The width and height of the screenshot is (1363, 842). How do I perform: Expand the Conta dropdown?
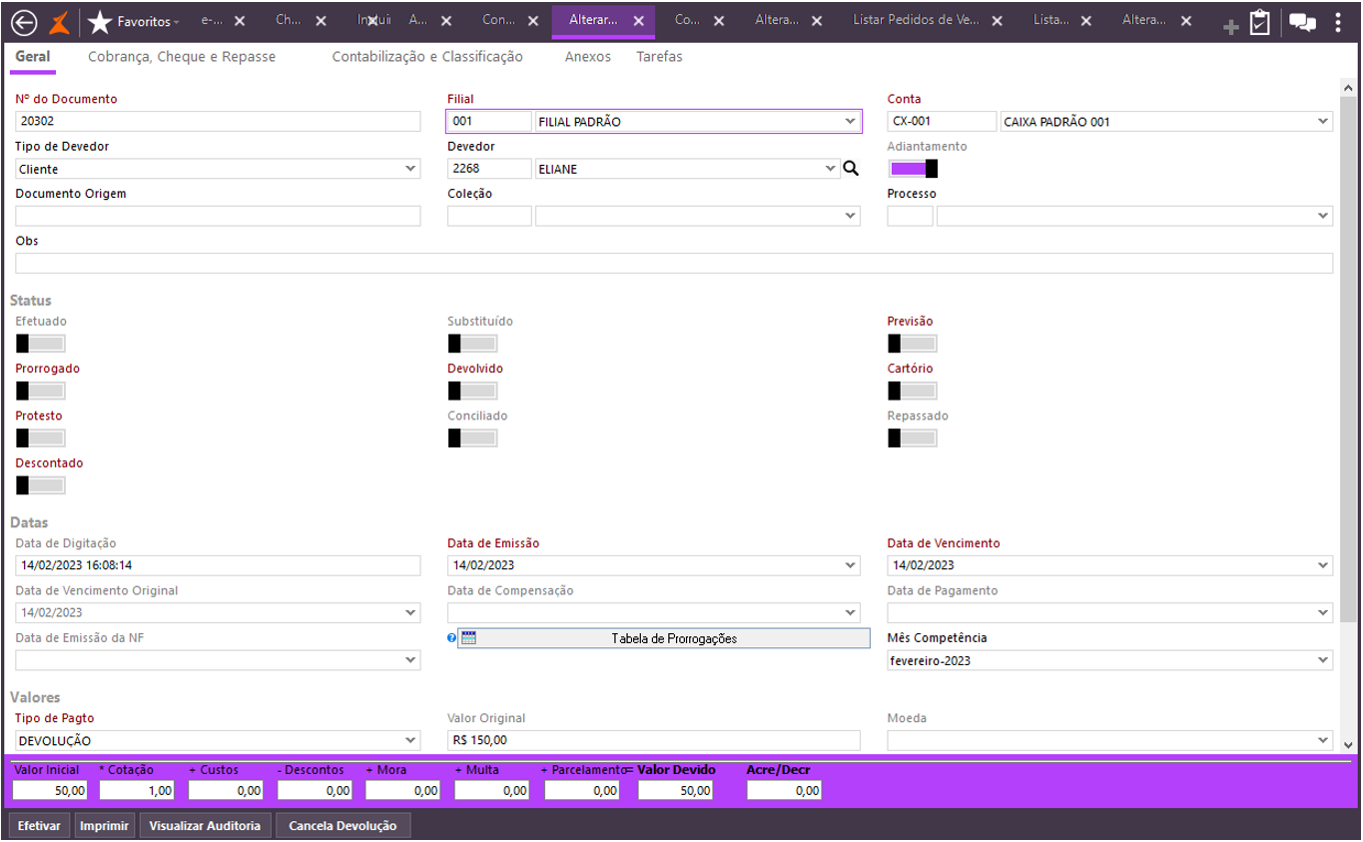coord(1324,122)
